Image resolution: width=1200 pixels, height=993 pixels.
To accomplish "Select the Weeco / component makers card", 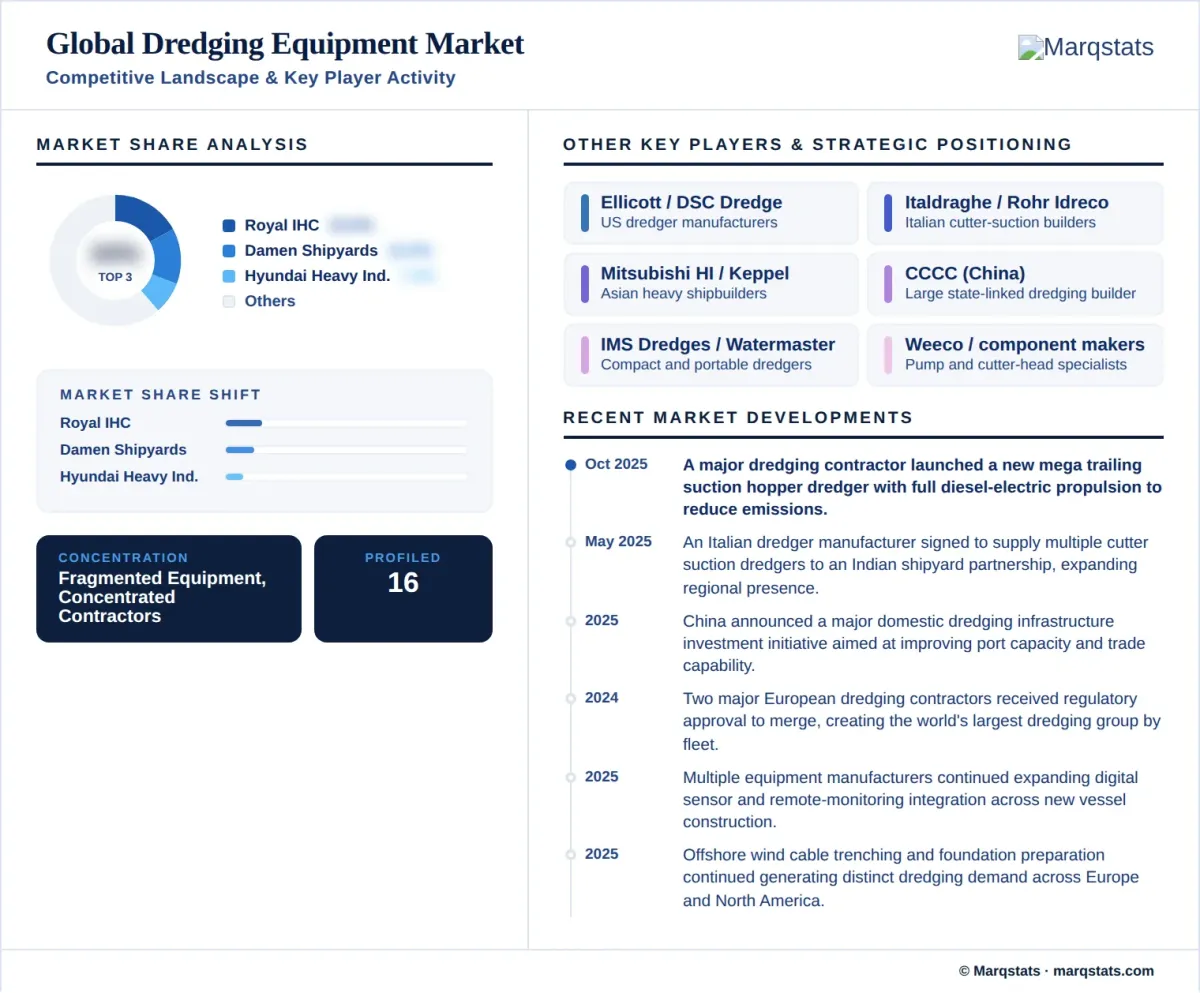I will [x=1015, y=354].
